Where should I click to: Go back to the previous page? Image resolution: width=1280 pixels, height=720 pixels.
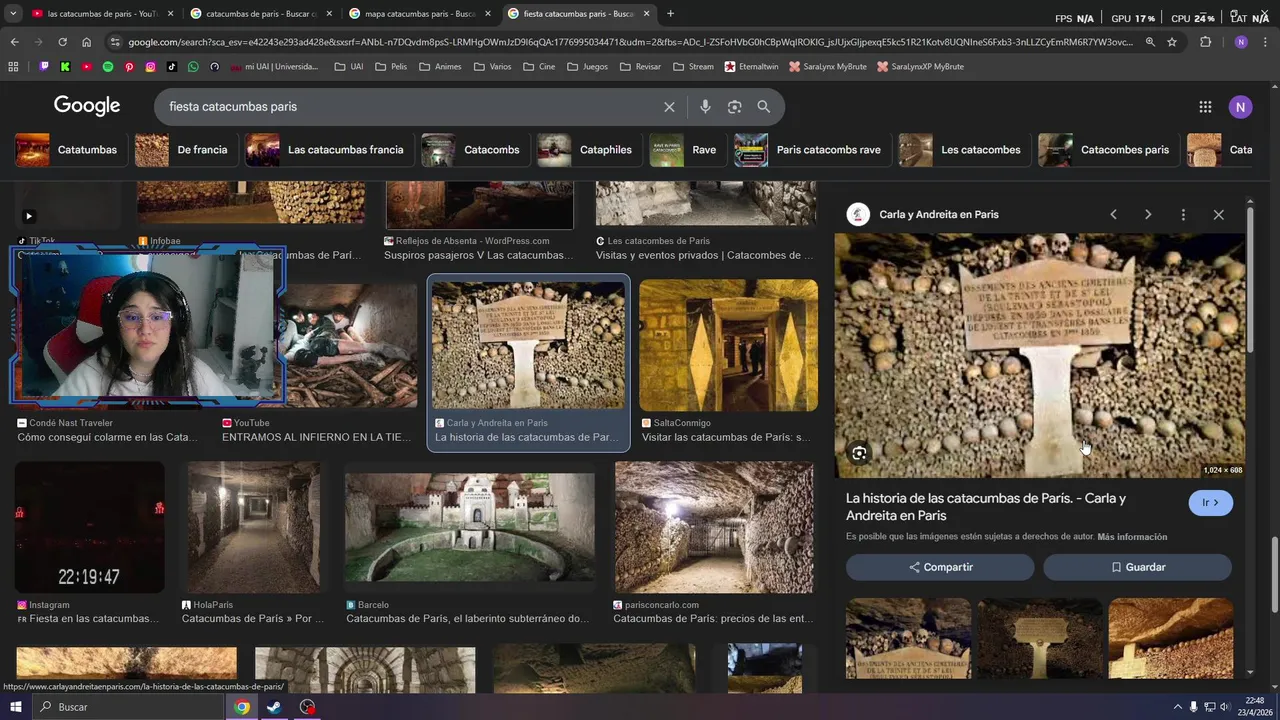[x=14, y=42]
